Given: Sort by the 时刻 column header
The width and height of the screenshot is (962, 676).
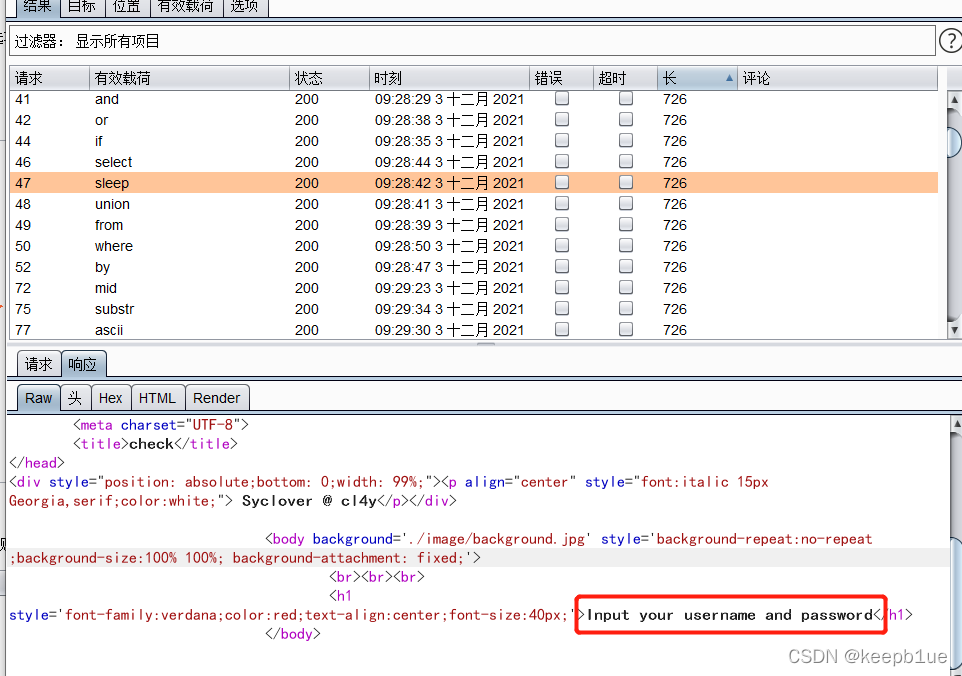Looking at the screenshot, I should [449, 78].
